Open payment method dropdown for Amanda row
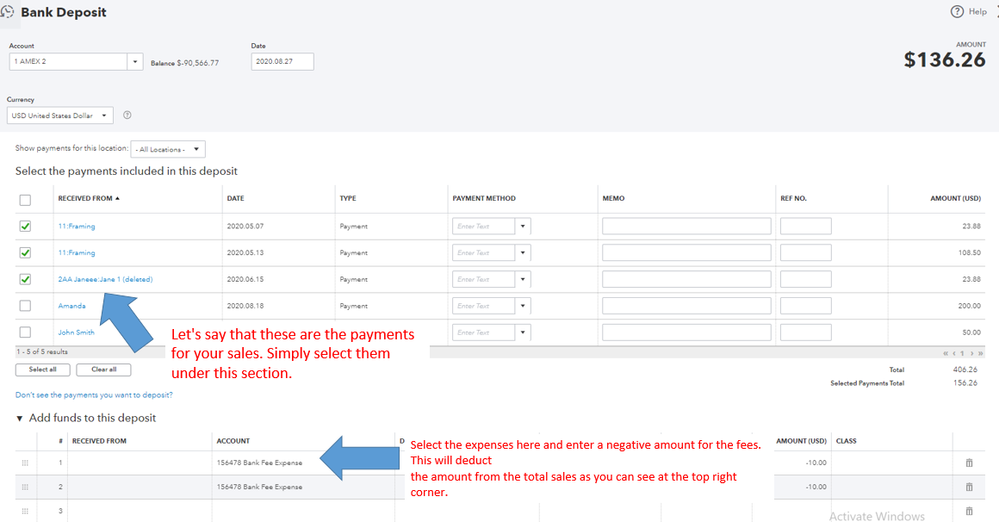999x522 pixels. [522, 306]
